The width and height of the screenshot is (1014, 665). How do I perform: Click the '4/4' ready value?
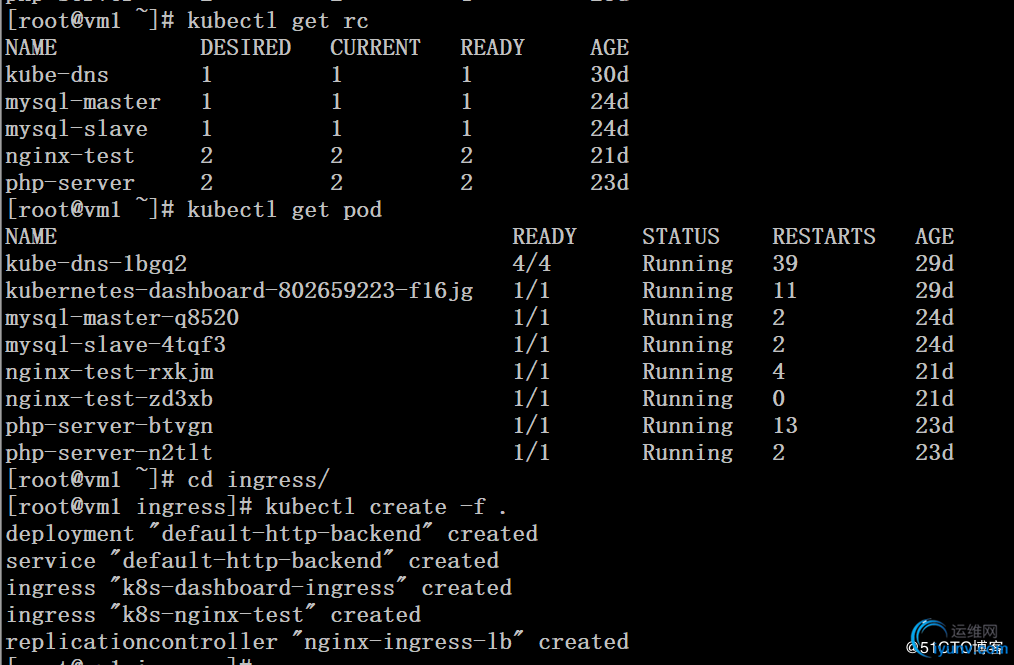click(532, 264)
